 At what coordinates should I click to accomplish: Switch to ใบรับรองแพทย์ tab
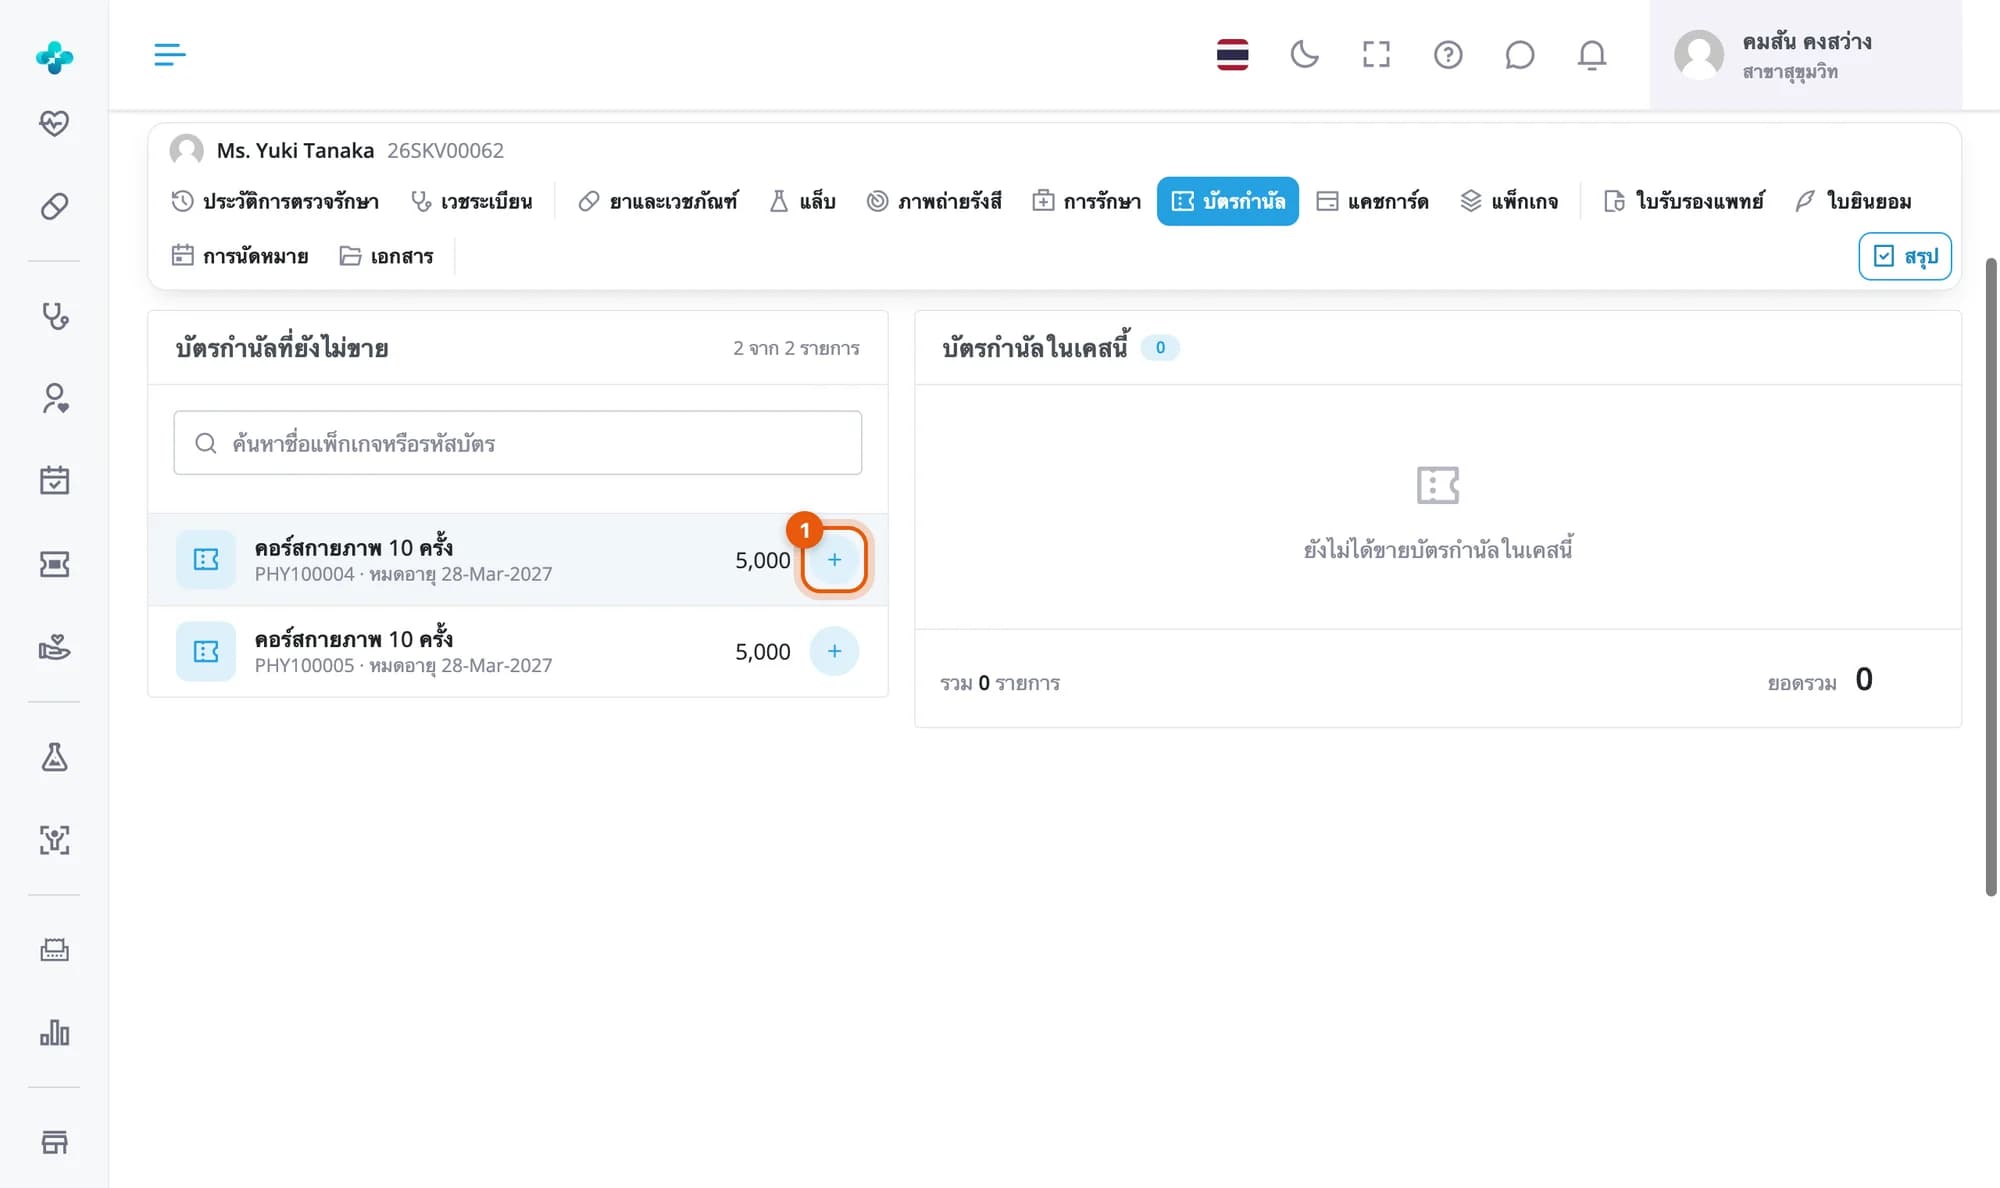1684,201
